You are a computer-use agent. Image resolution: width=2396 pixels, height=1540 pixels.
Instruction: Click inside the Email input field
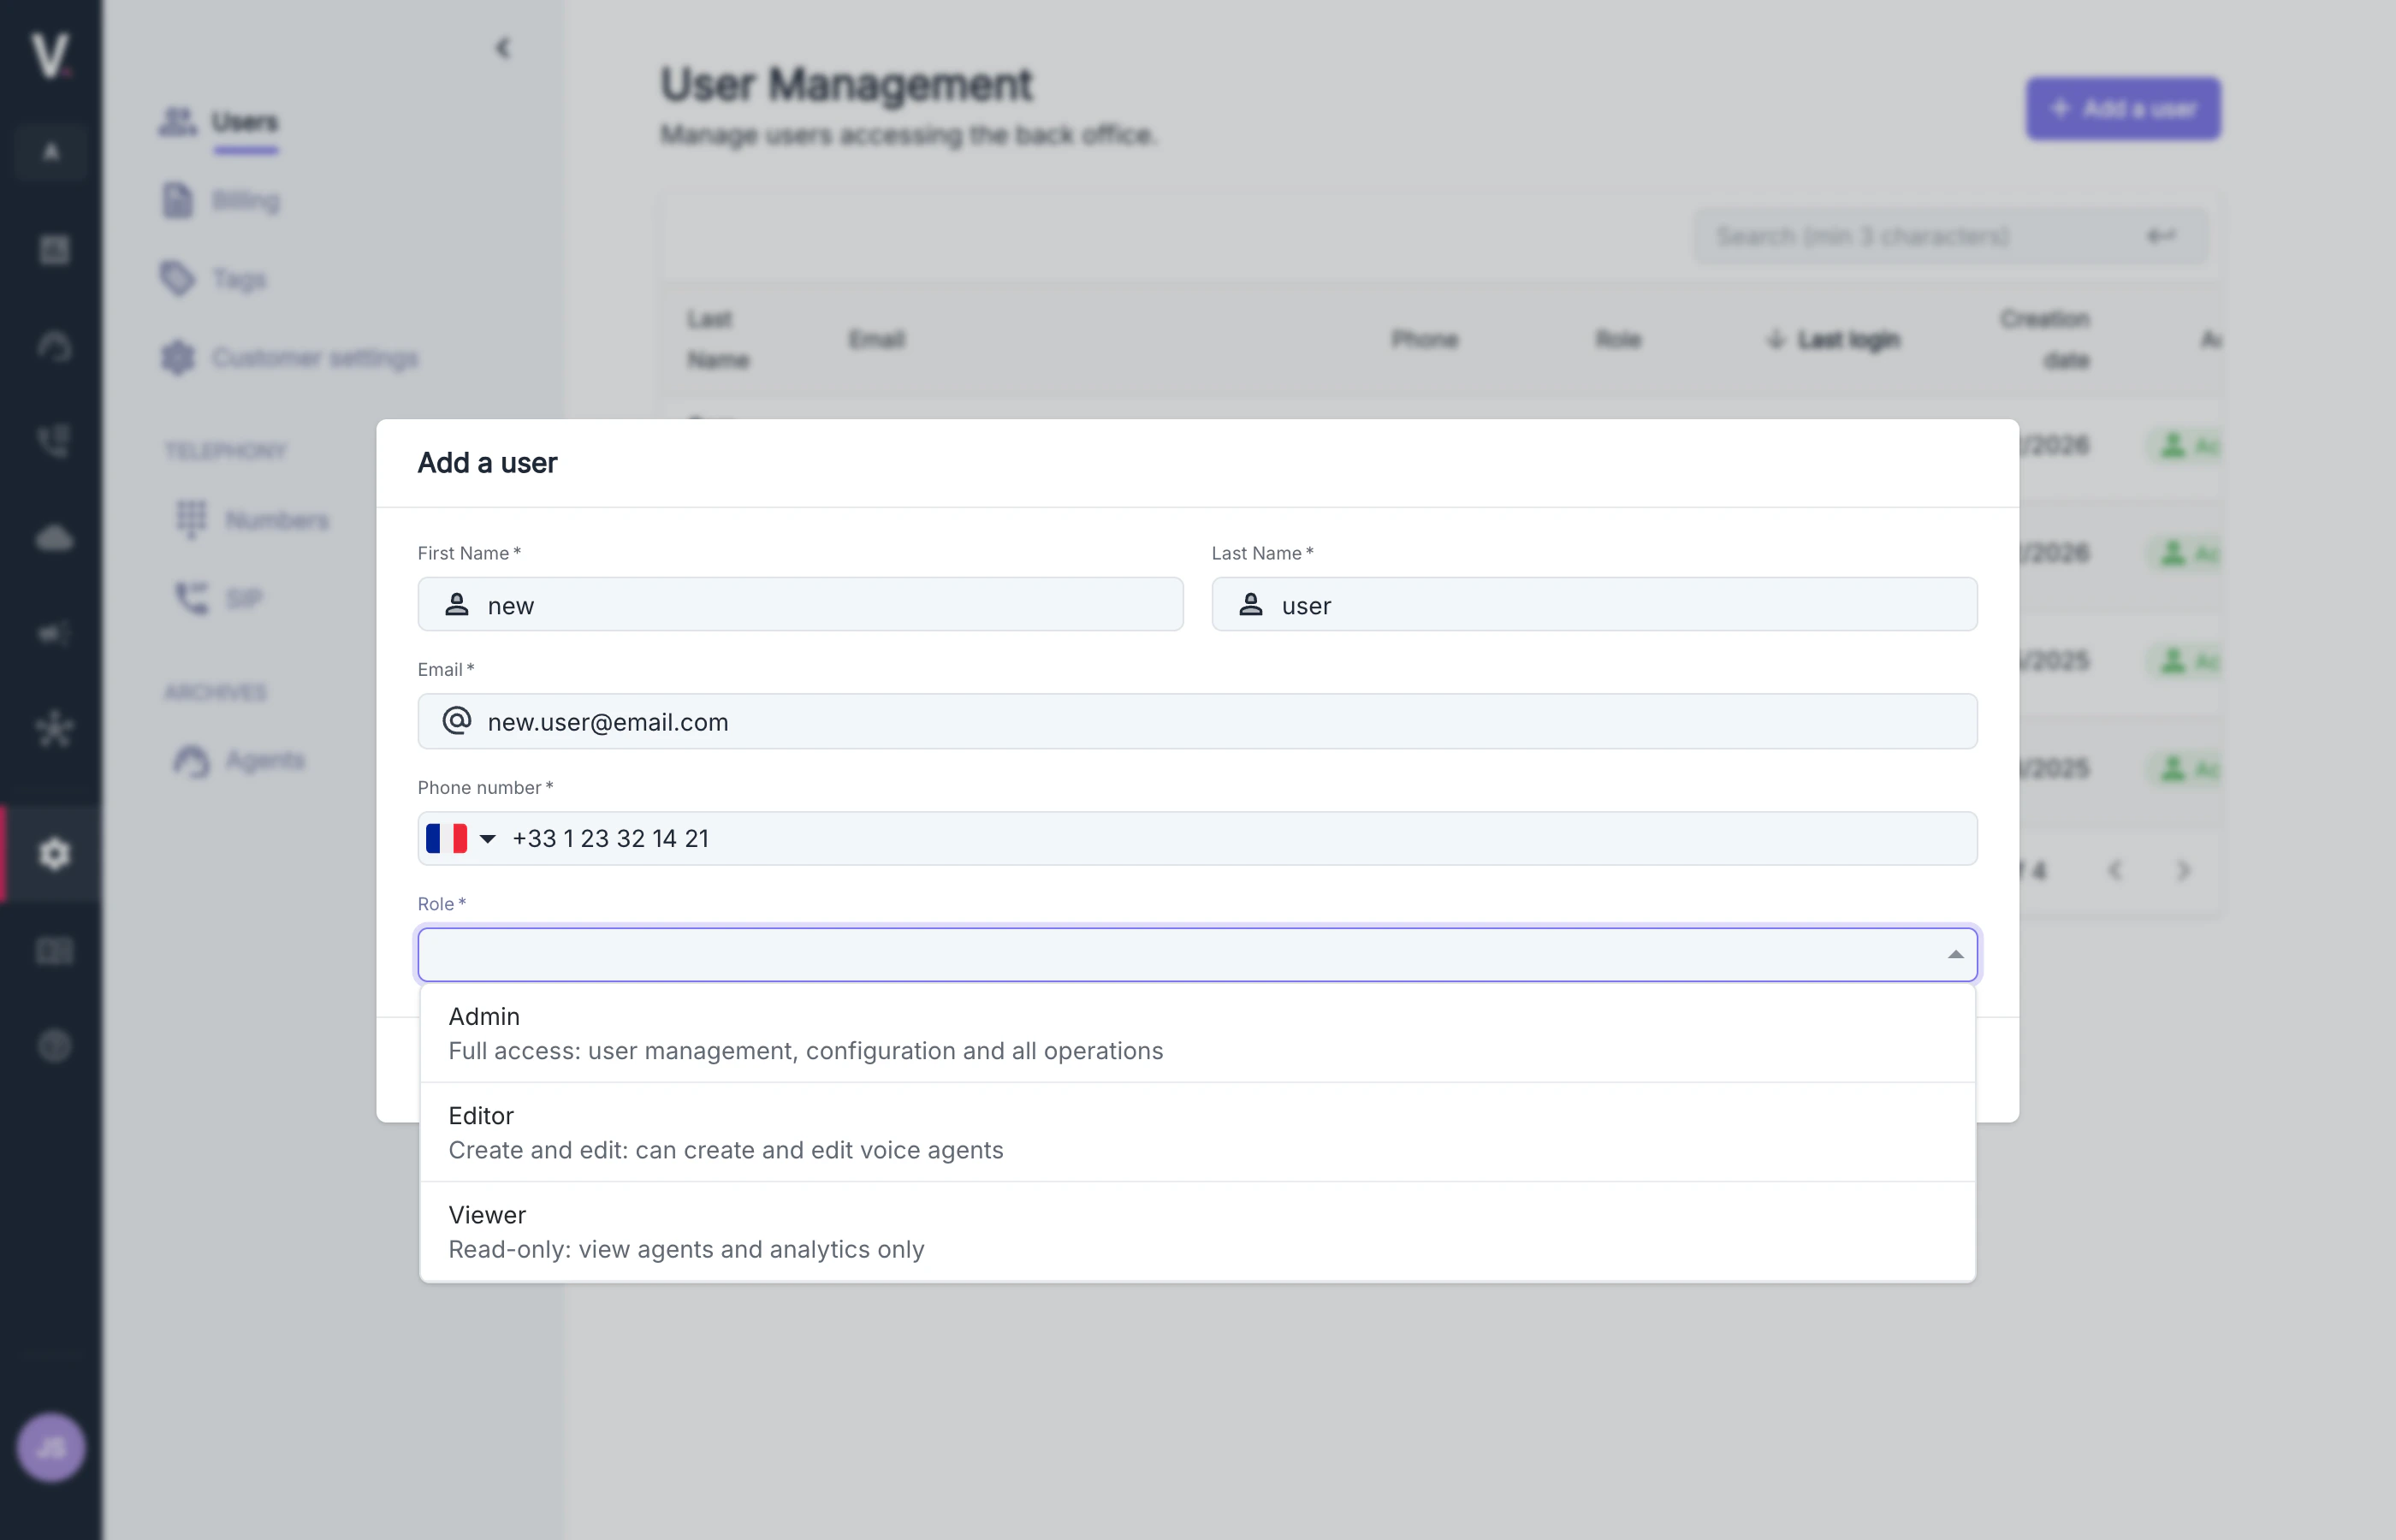(x=1196, y=721)
